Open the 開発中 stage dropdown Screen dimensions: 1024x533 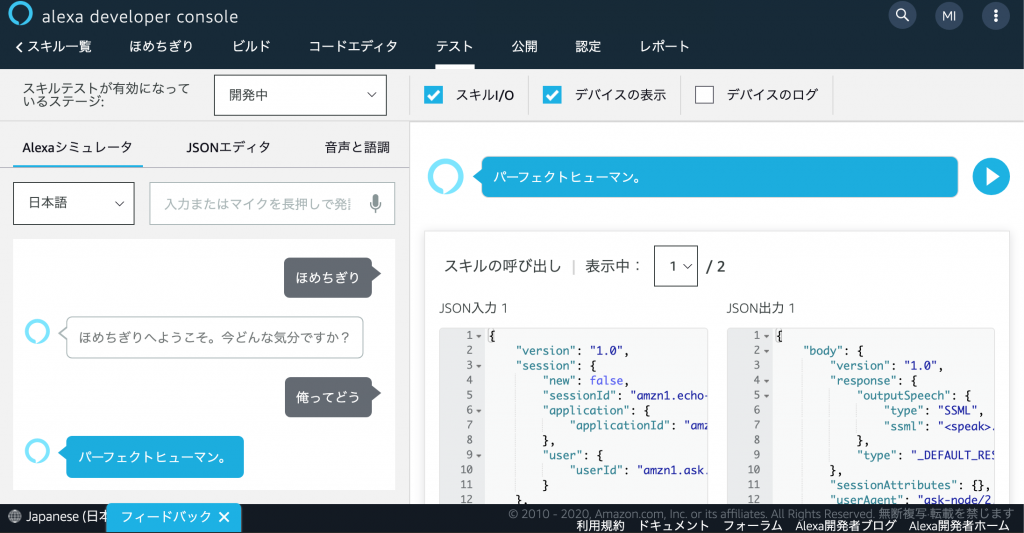(x=300, y=95)
